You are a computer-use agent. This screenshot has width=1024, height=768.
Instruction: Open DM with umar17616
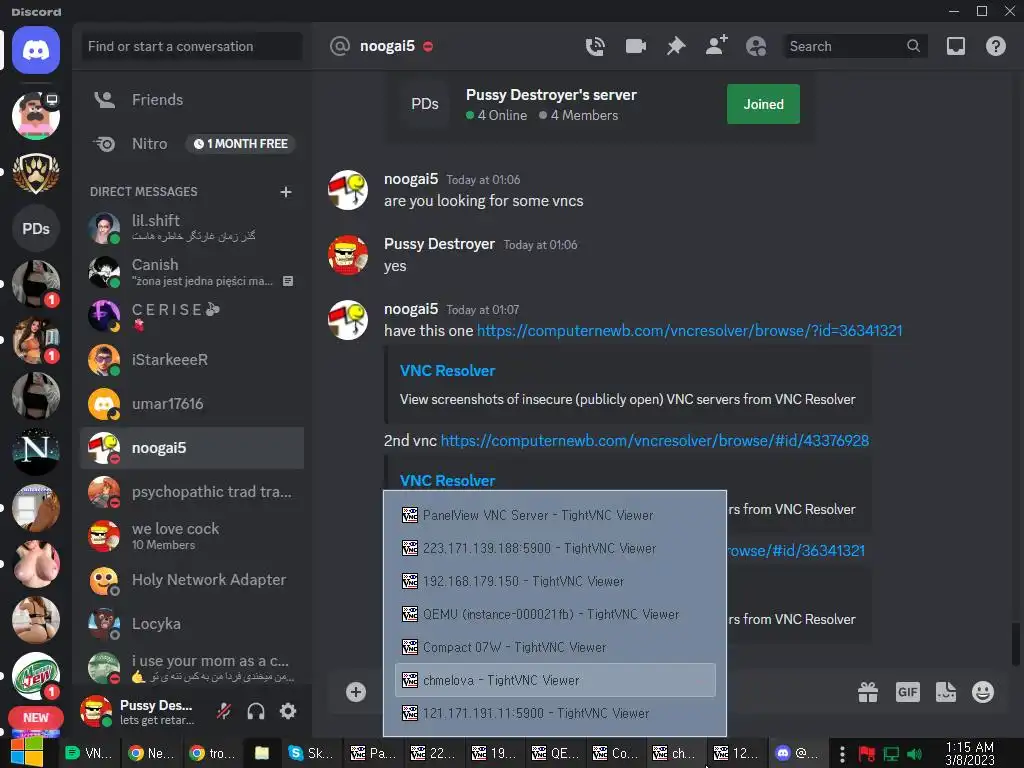192,404
